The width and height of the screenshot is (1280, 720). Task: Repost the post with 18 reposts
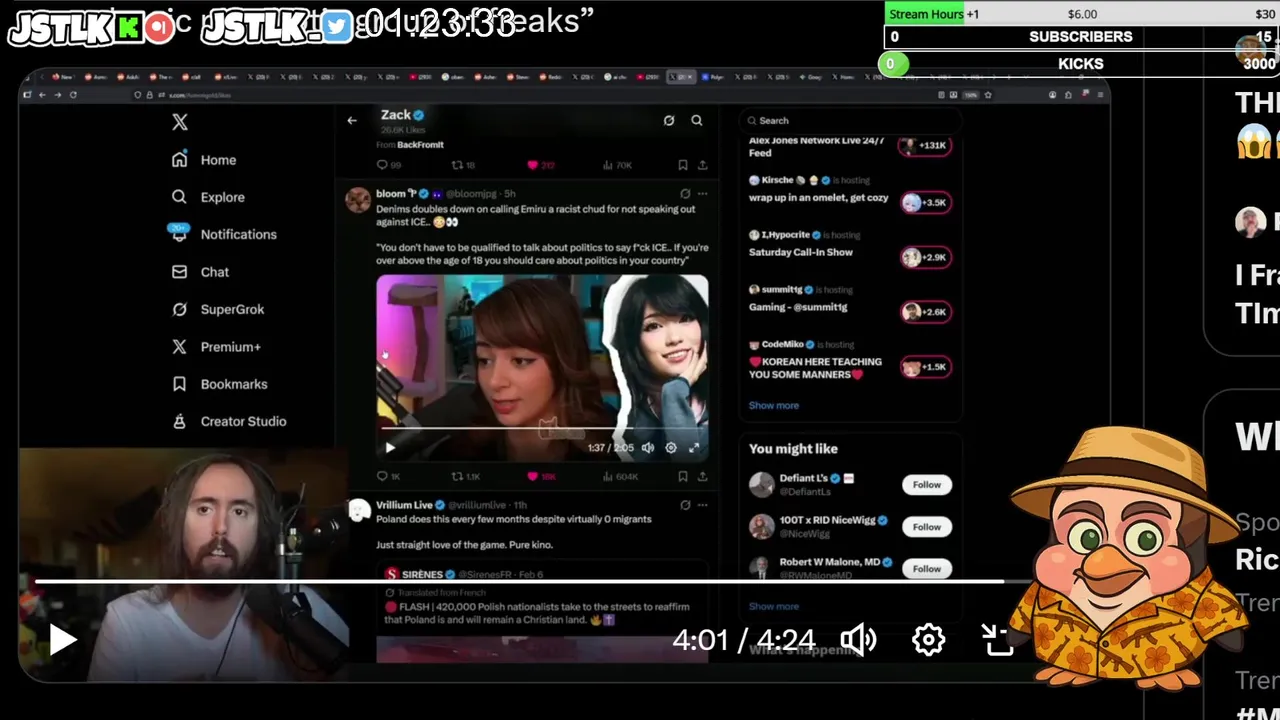tap(463, 165)
